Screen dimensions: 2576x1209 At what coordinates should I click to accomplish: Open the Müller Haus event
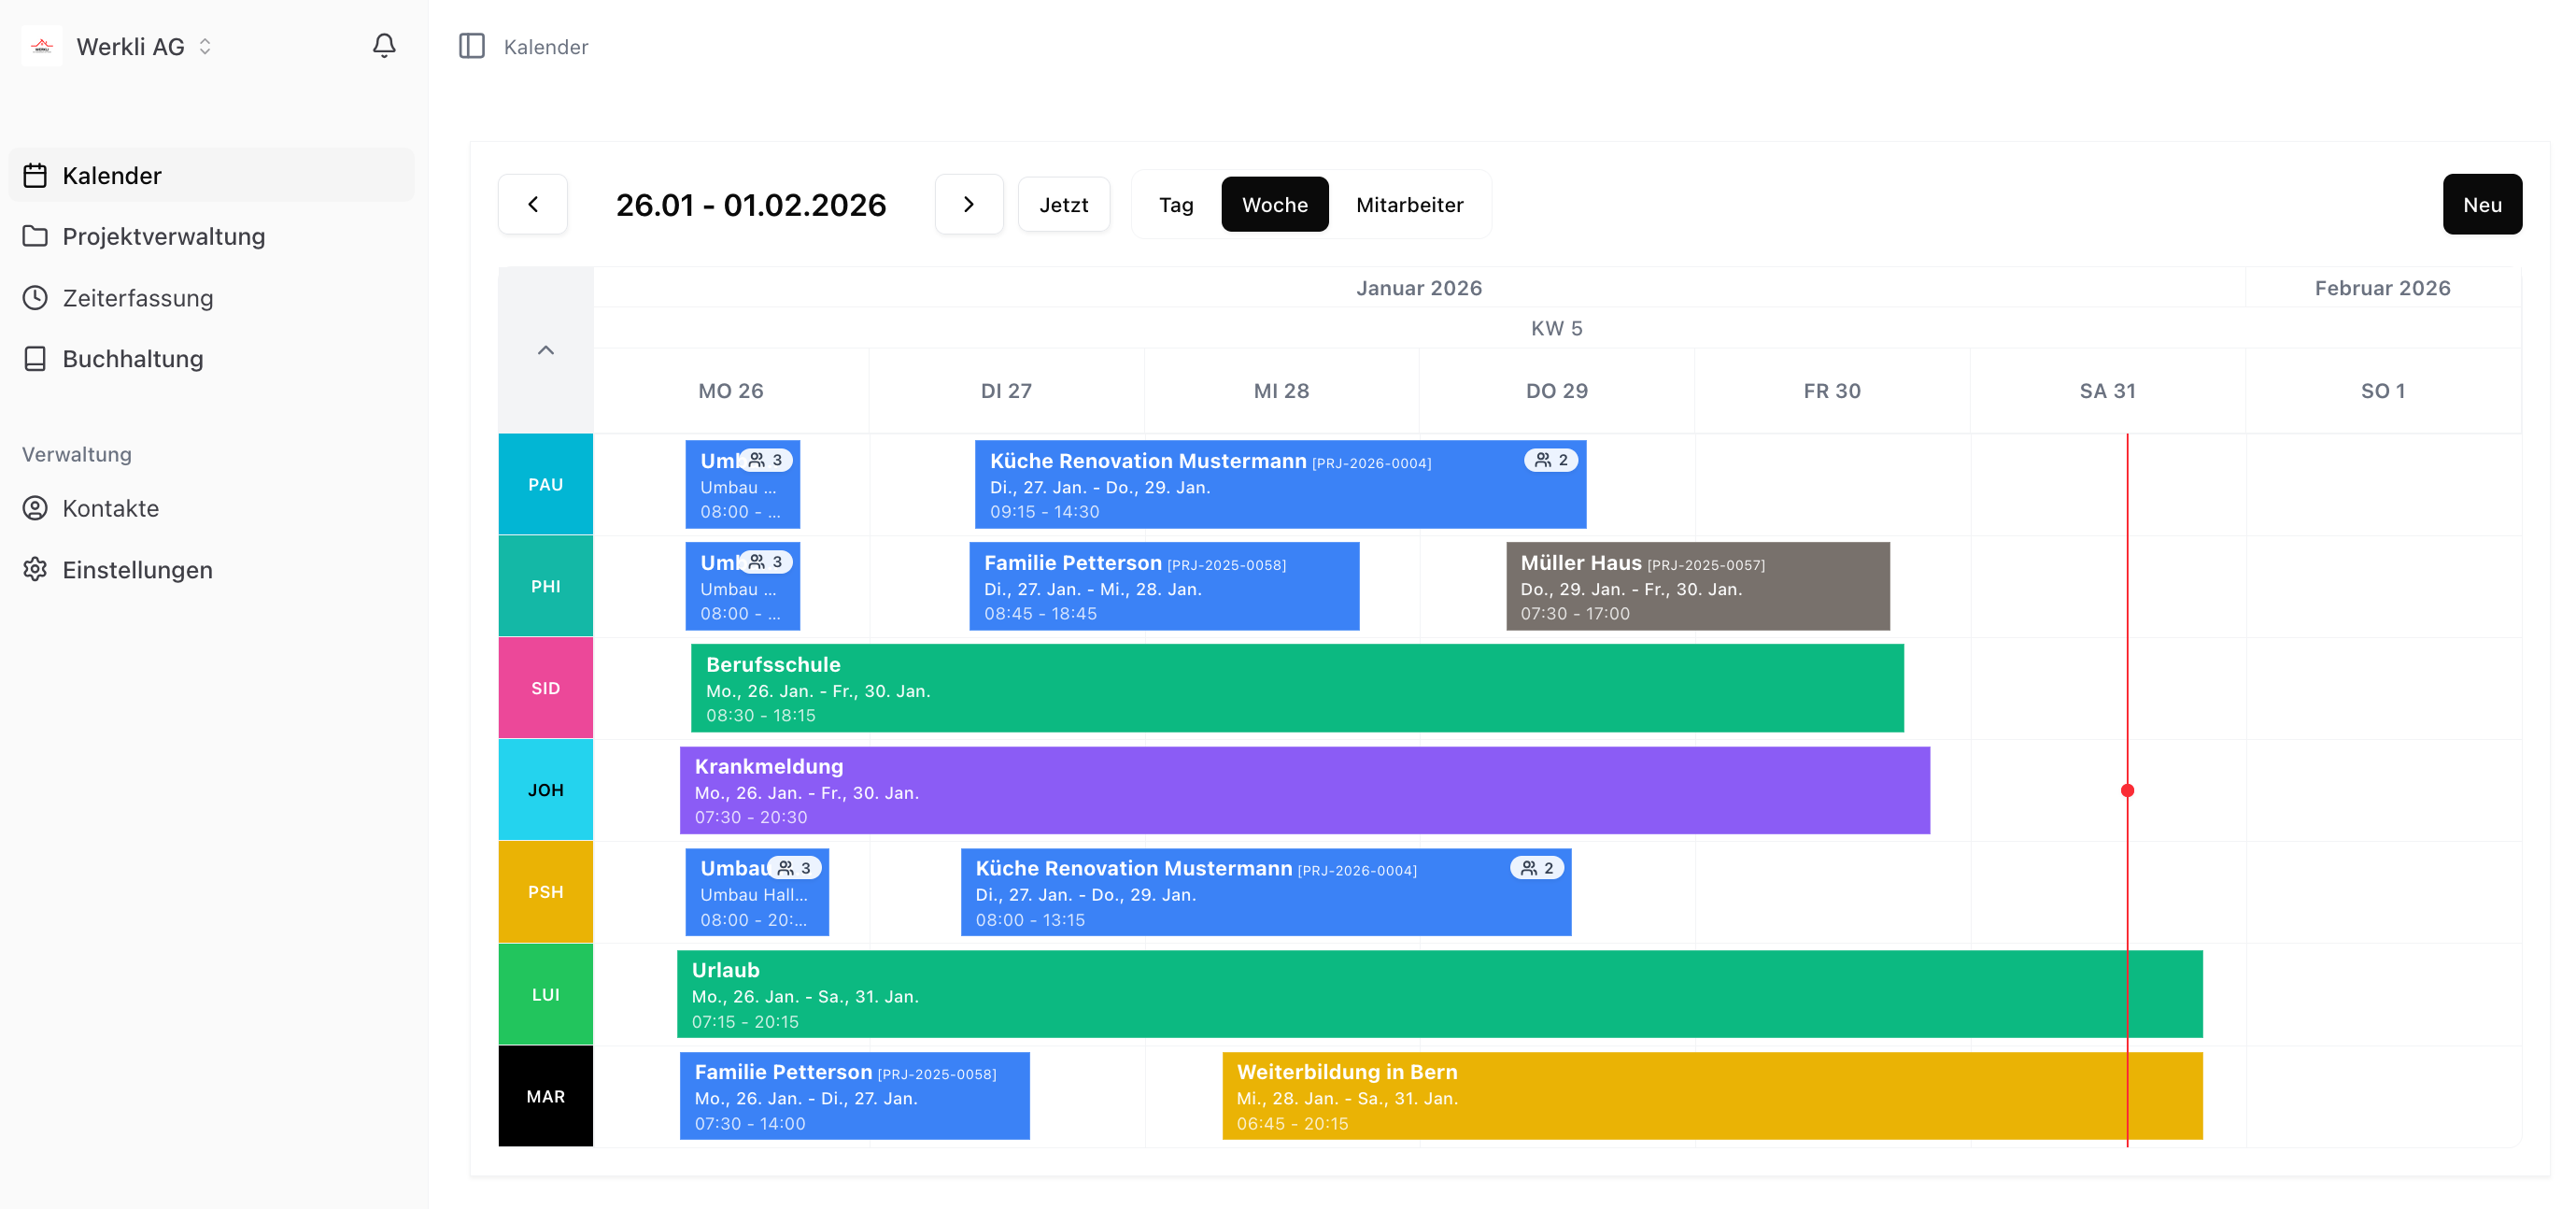(1698, 587)
